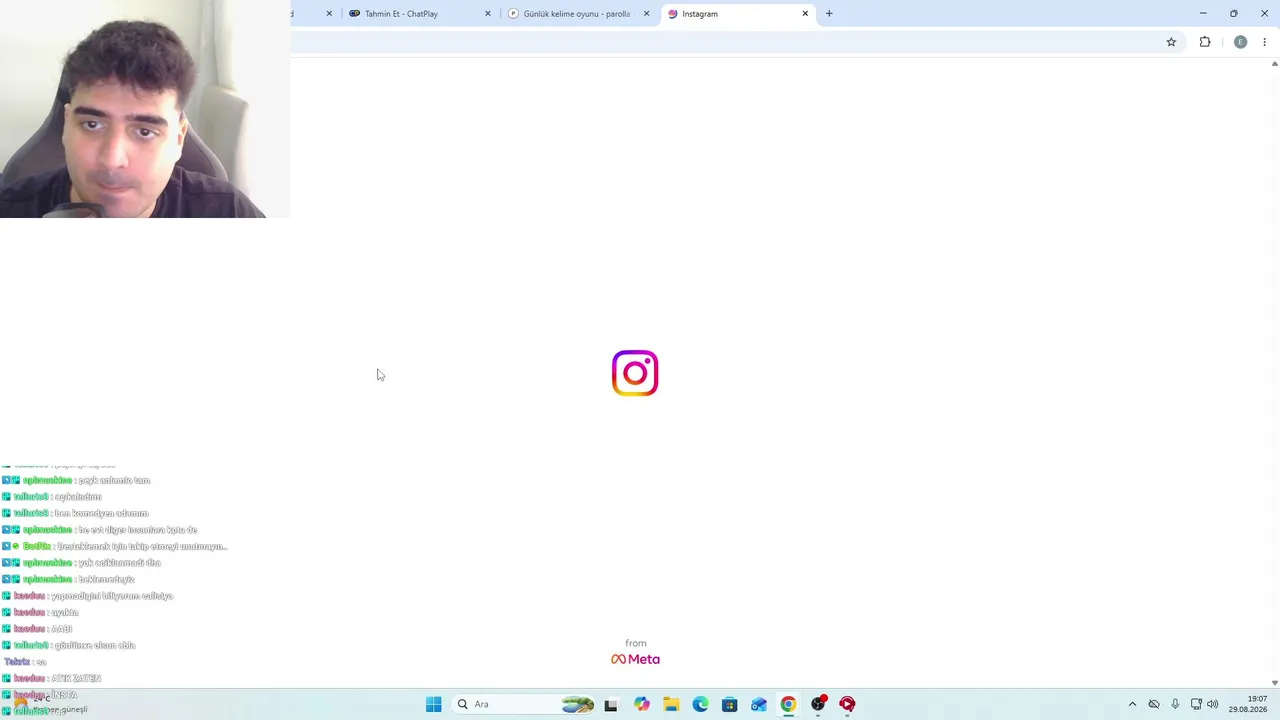1280x720 pixels.
Task: Click the microphone tray icon
Action: pos(1175,704)
